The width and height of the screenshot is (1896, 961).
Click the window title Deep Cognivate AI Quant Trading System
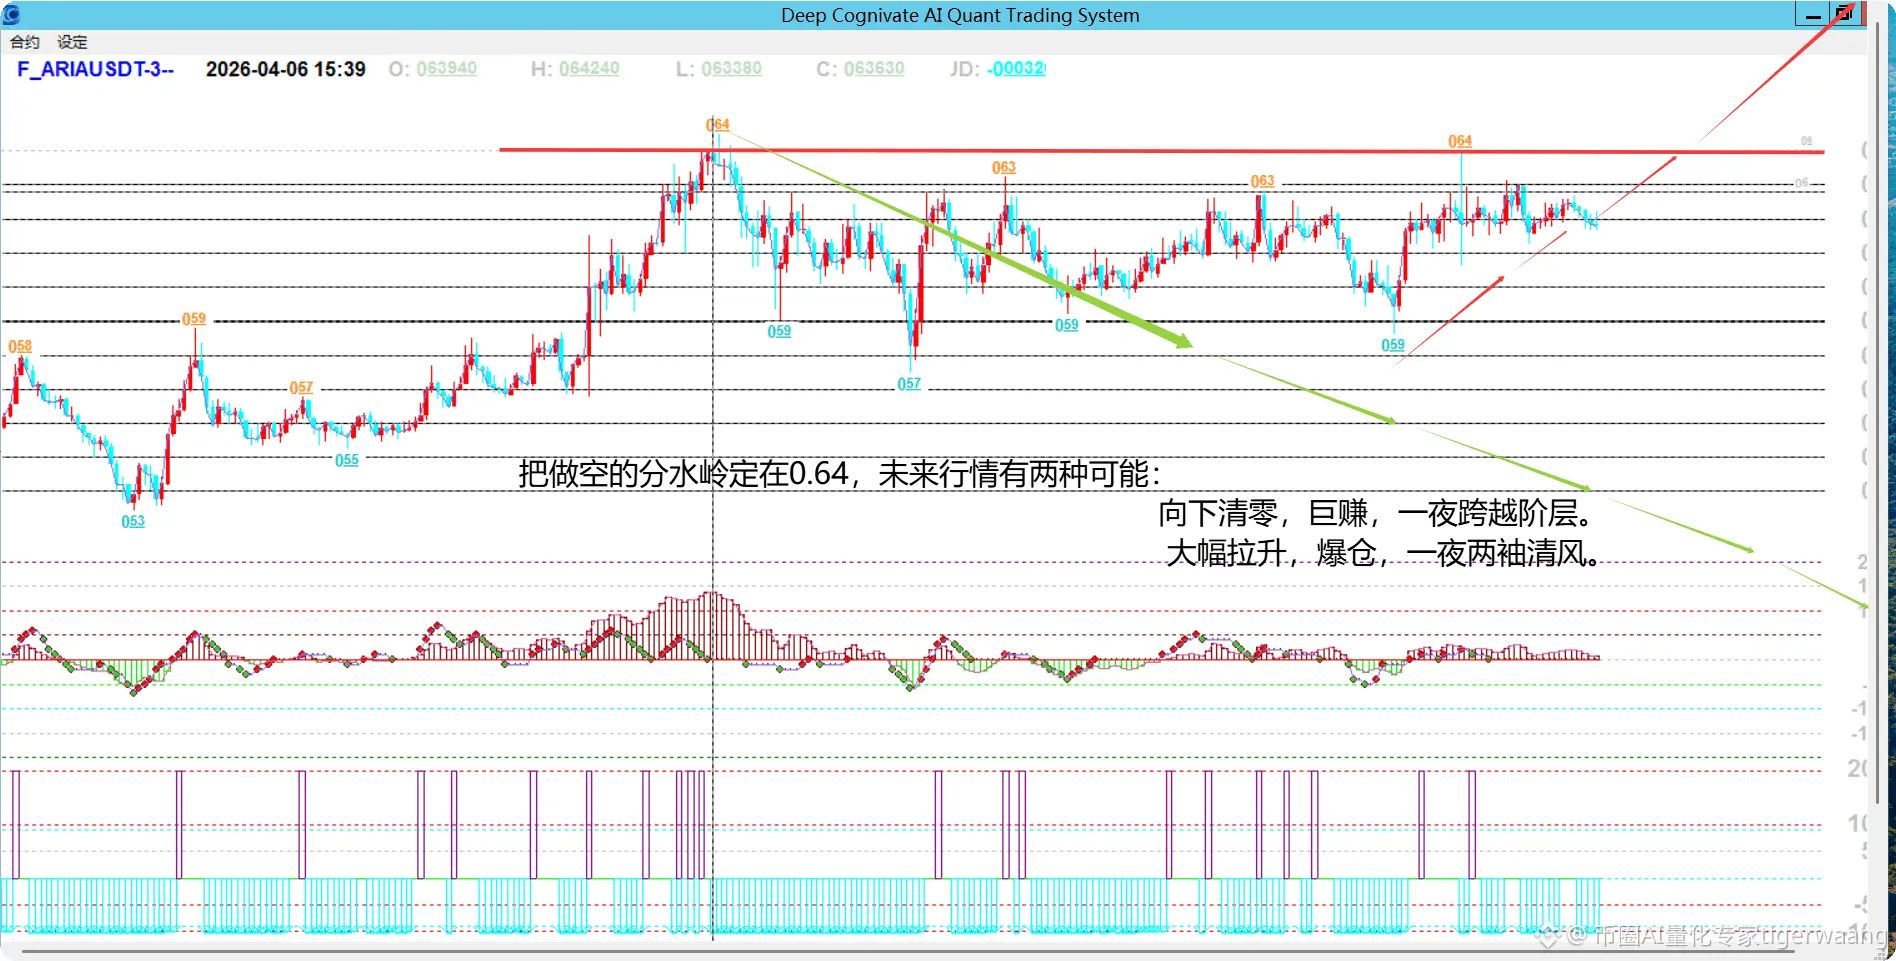coord(960,15)
